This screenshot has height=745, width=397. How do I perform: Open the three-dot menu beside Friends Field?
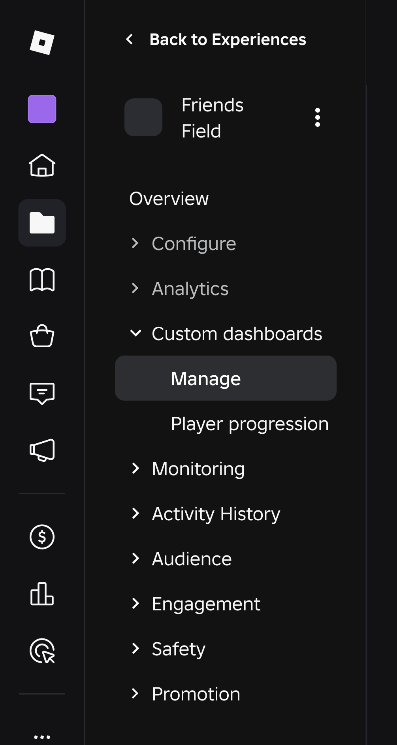click(x=317, y=117)
